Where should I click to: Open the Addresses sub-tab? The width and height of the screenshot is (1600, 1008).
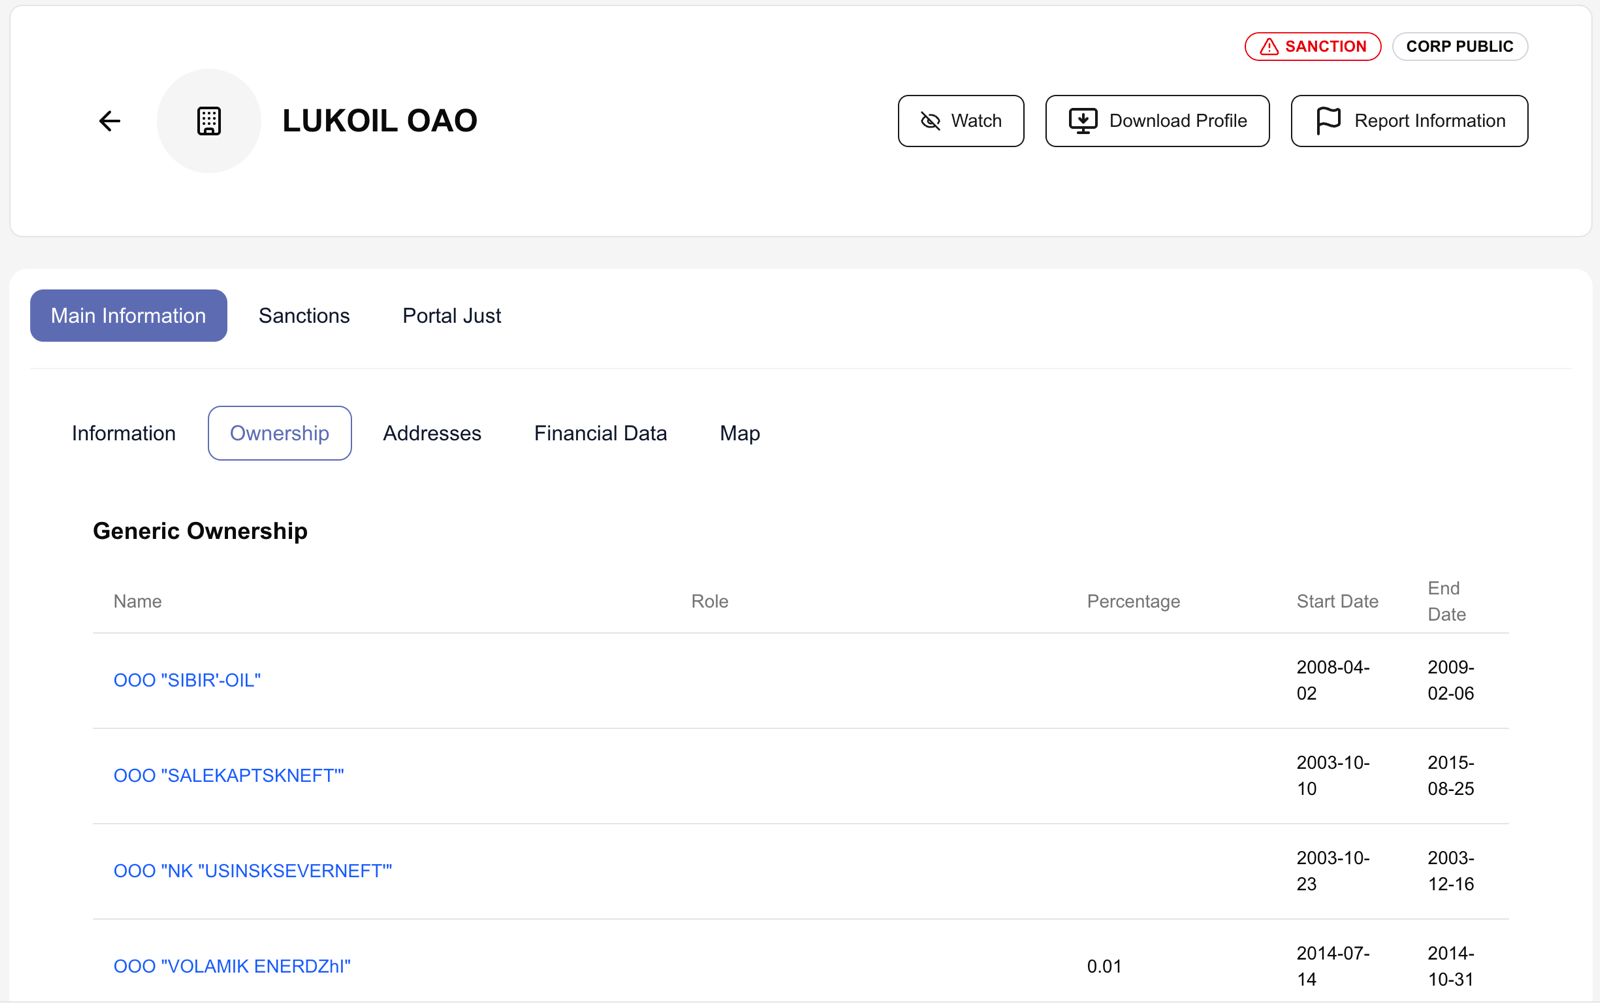[x=432, y=434]
